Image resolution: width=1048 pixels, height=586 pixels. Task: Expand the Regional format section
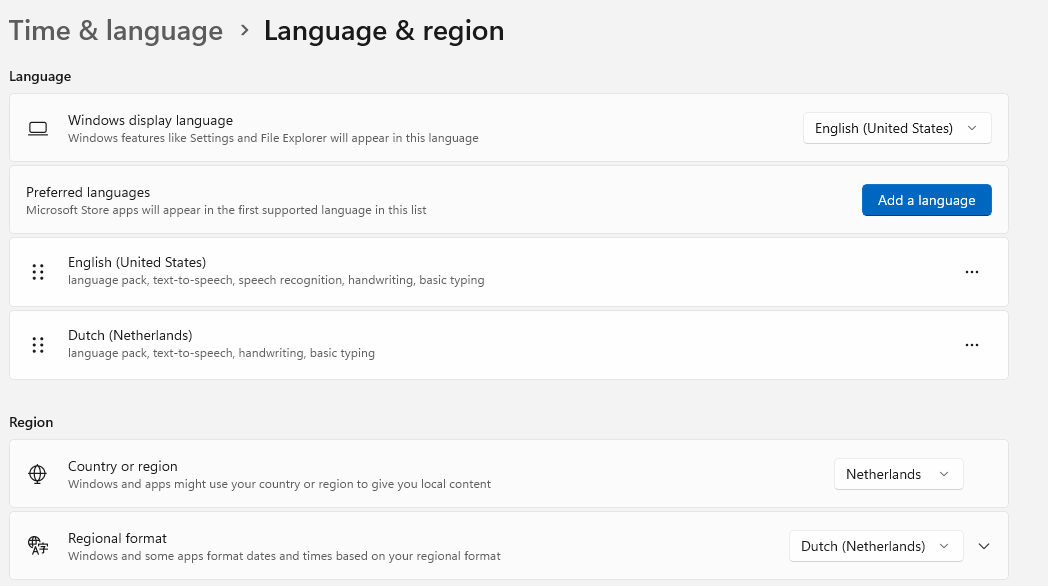pos(983,545)
